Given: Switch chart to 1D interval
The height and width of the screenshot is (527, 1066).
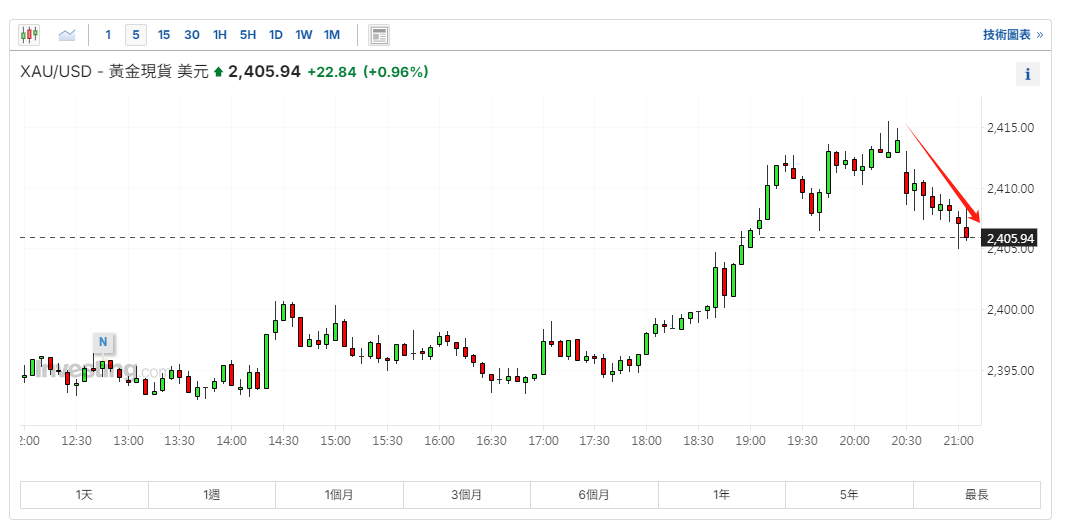Looking at the screenshot, I should (x=276, y=35).
